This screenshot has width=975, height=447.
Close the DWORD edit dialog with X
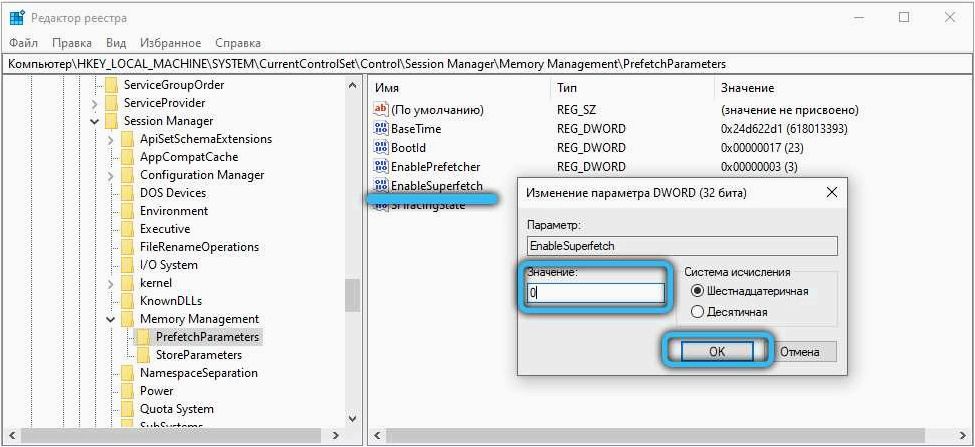831,193
